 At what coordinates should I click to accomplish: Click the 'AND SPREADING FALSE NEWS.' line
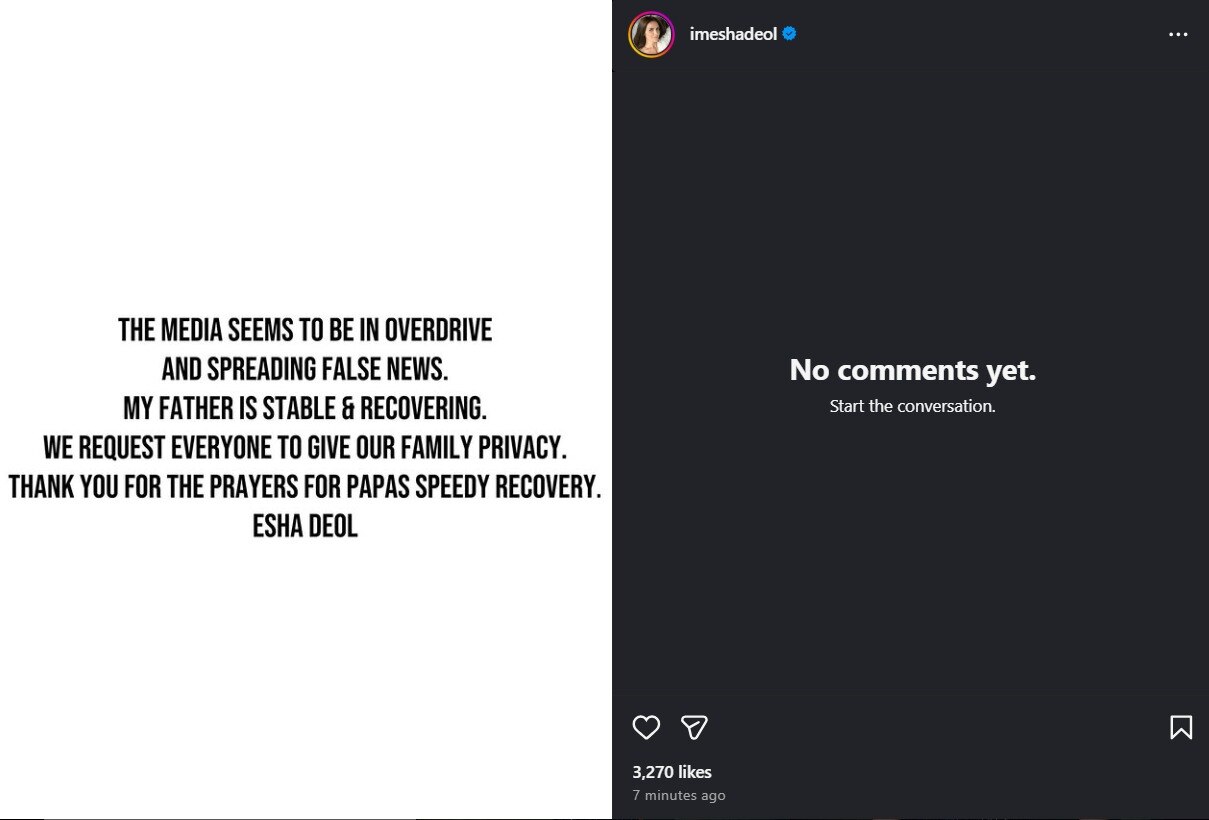(305, 369)
